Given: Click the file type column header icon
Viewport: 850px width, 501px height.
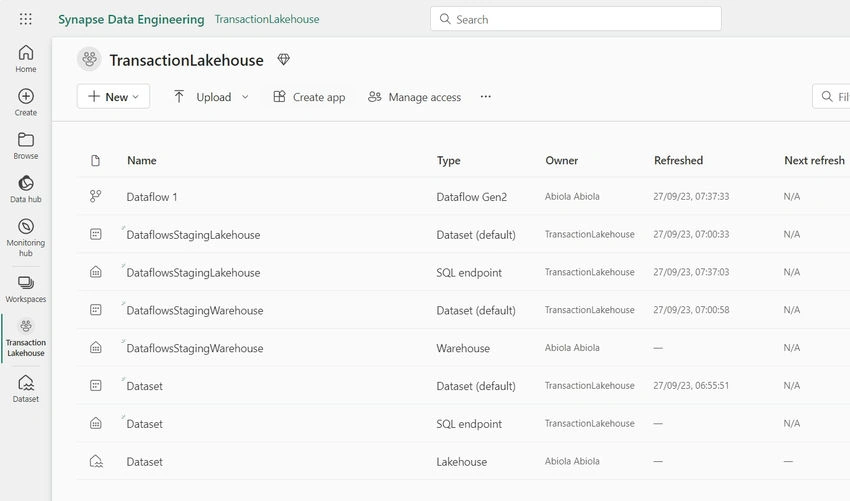Looking at the screenshot, I should tap(95, 160).
